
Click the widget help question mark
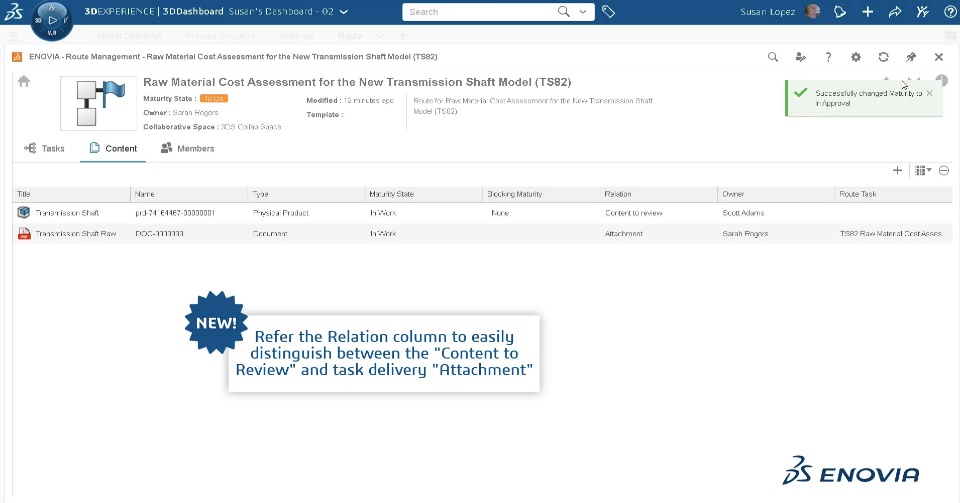[x=828, y=57]
